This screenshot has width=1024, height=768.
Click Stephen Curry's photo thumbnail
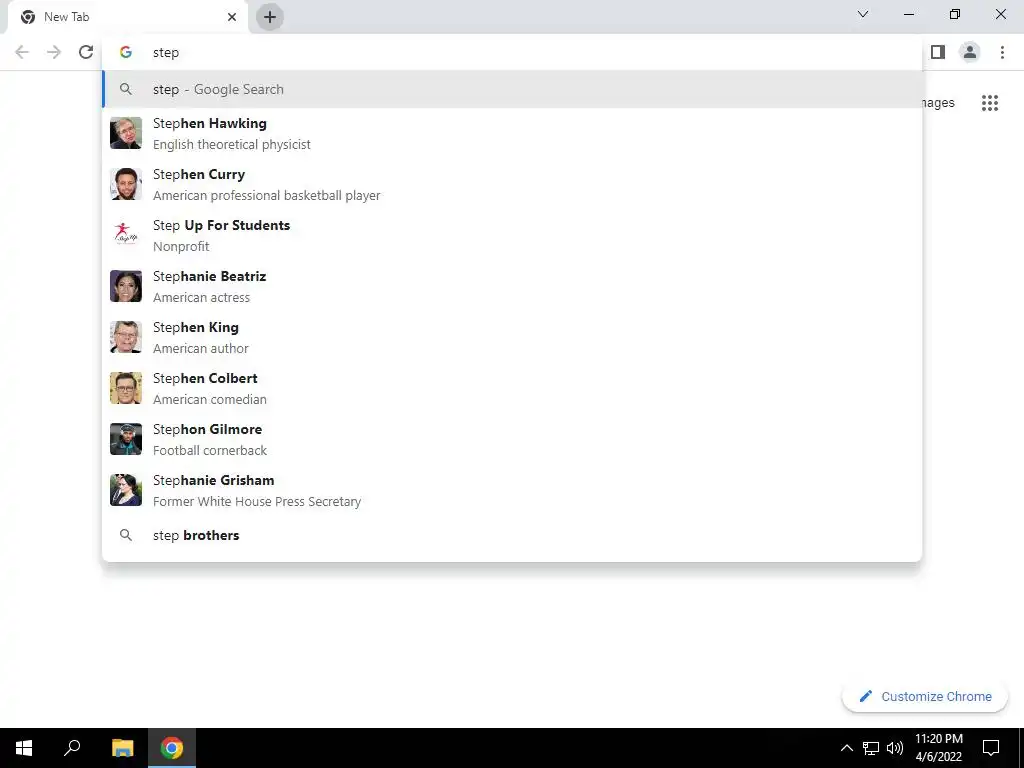coord(126,184)
